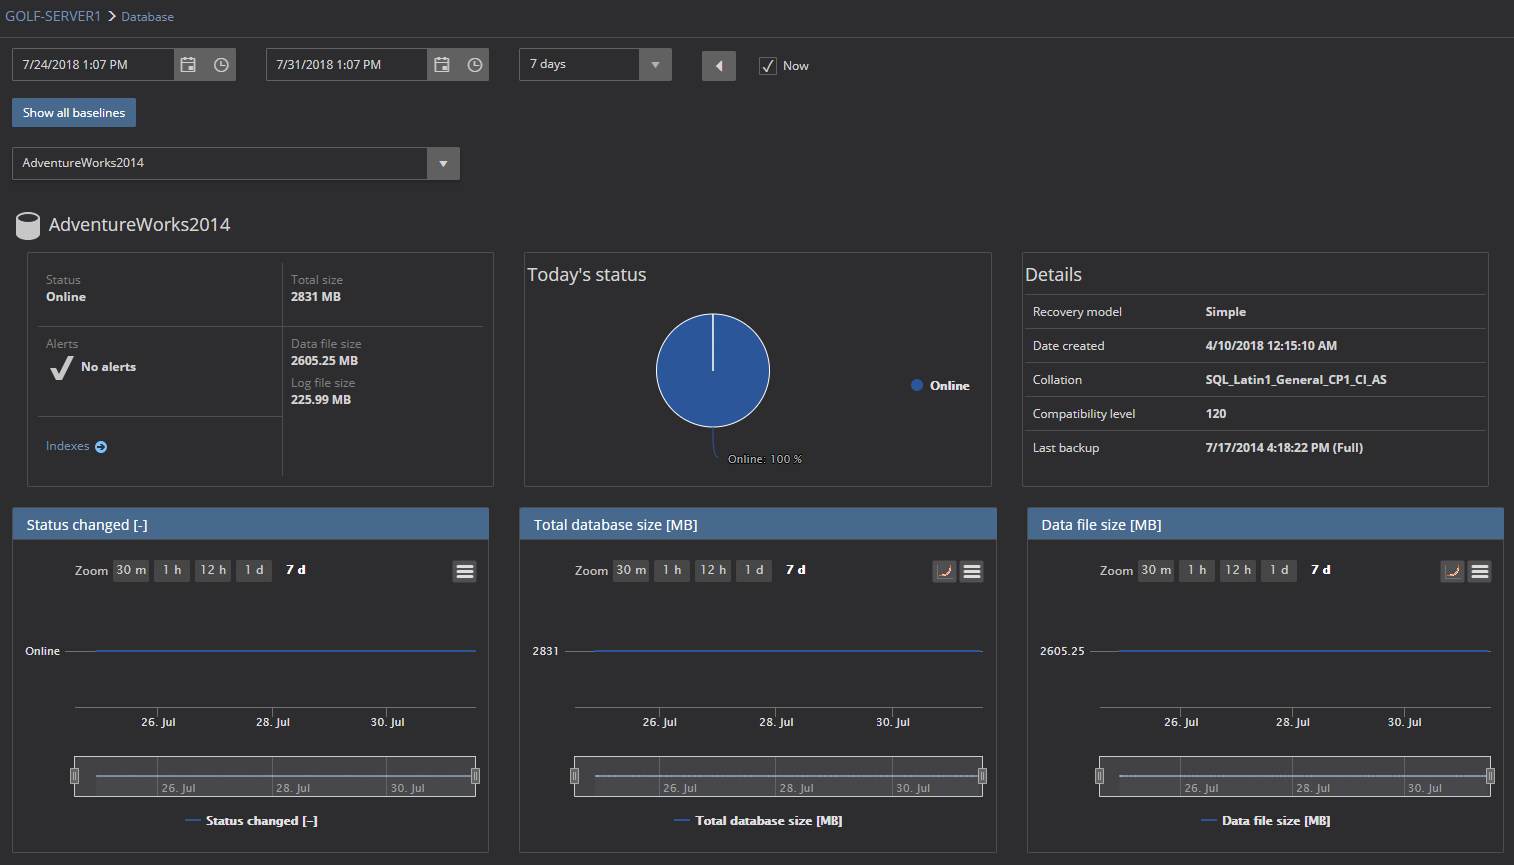Screen dimensions: 1514x865
Task: Click the Indexes arrow icon
Action: (101, 447)
